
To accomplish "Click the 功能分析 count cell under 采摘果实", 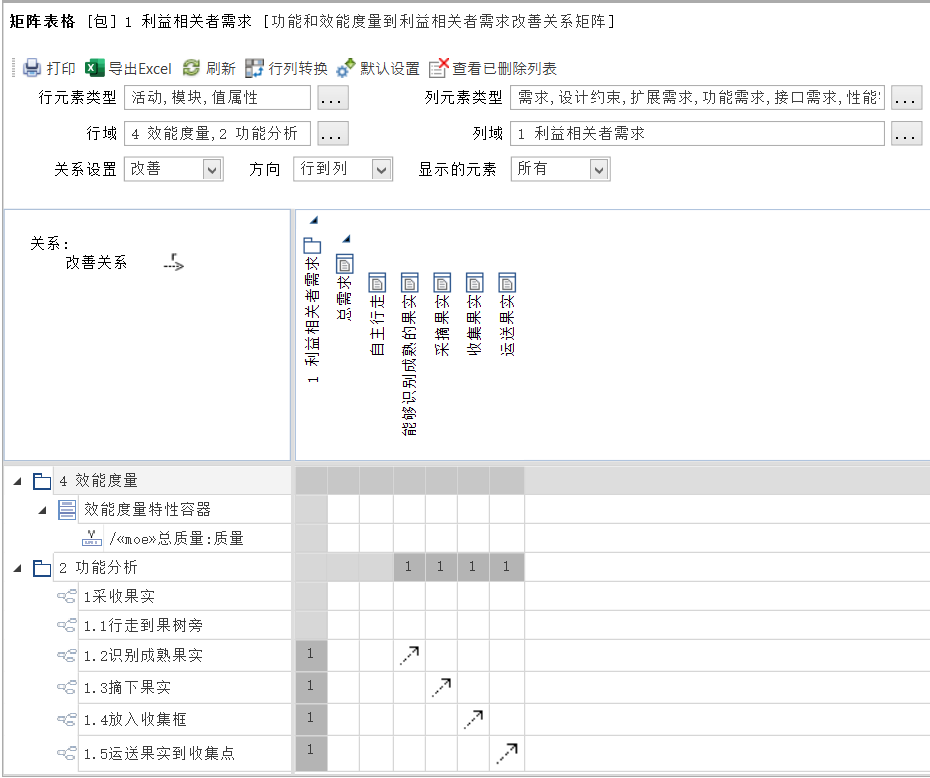I will point(441,567).
